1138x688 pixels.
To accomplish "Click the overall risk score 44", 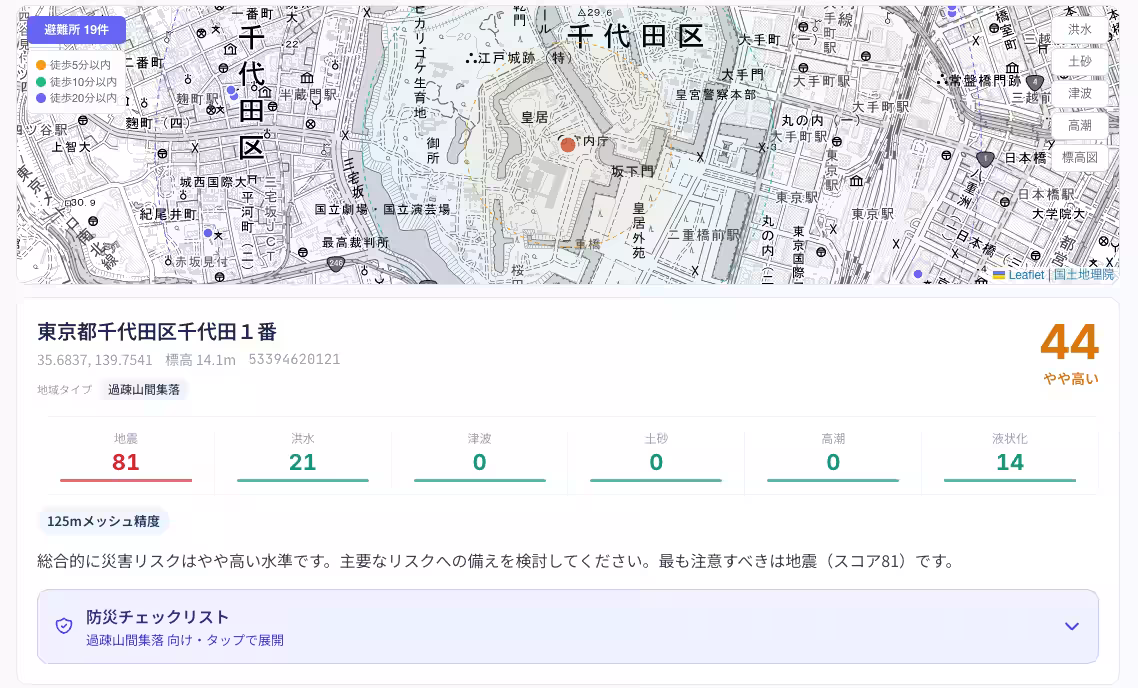I will (x=1070, y=343).
